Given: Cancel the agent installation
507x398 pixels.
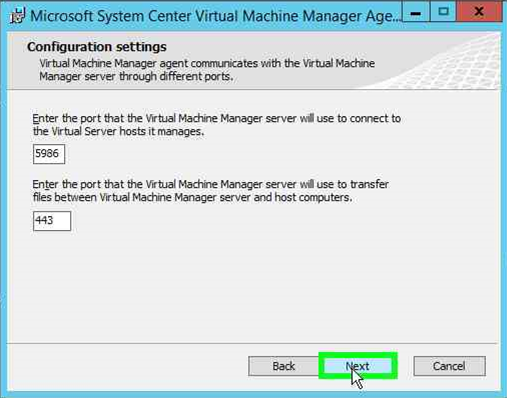Looking at the screenshot, I should [x=449, y=366].
